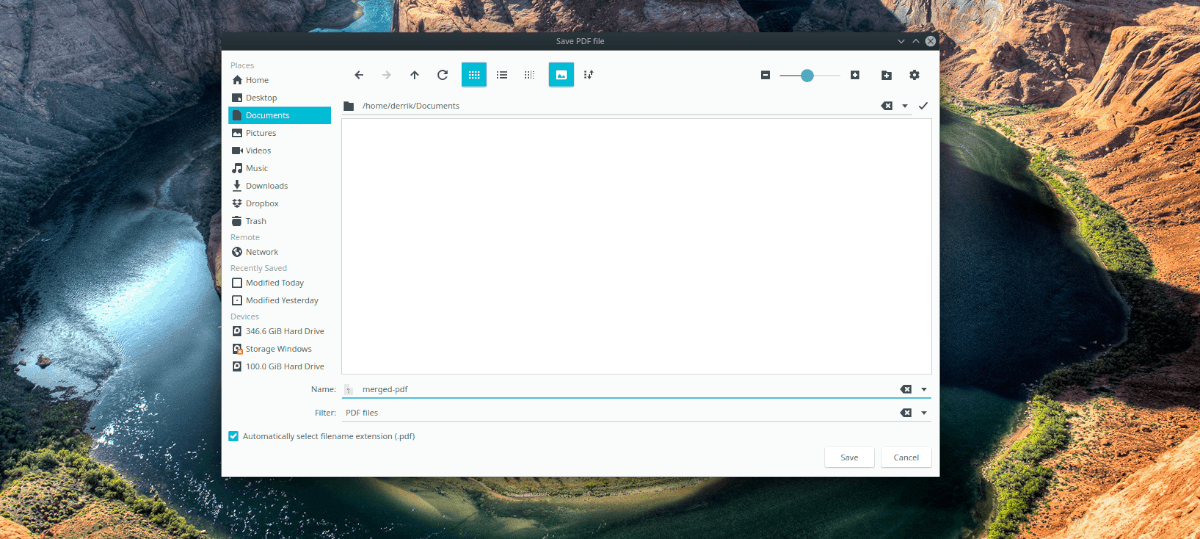Image resolution: width=1200 pixels, height=539 pixels.
Task: Open the Name field dropdown arrow
Action: (x=924, y=390)
